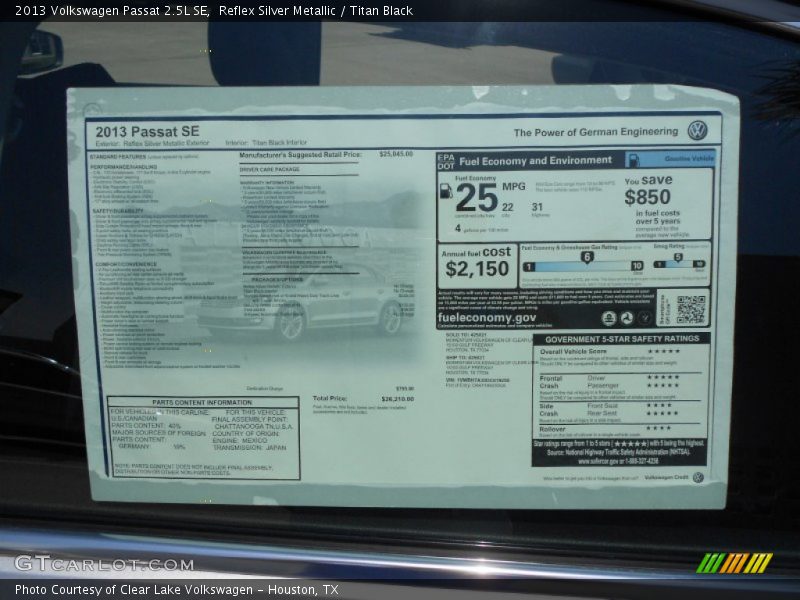
Task: Click the EPA DOT badge
Action: (445, 161)
